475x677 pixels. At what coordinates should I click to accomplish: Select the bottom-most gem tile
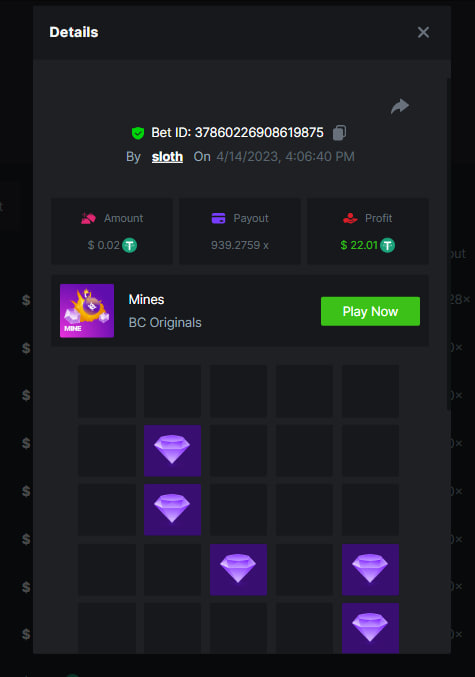pyautogui.click(x=370, y=628)
